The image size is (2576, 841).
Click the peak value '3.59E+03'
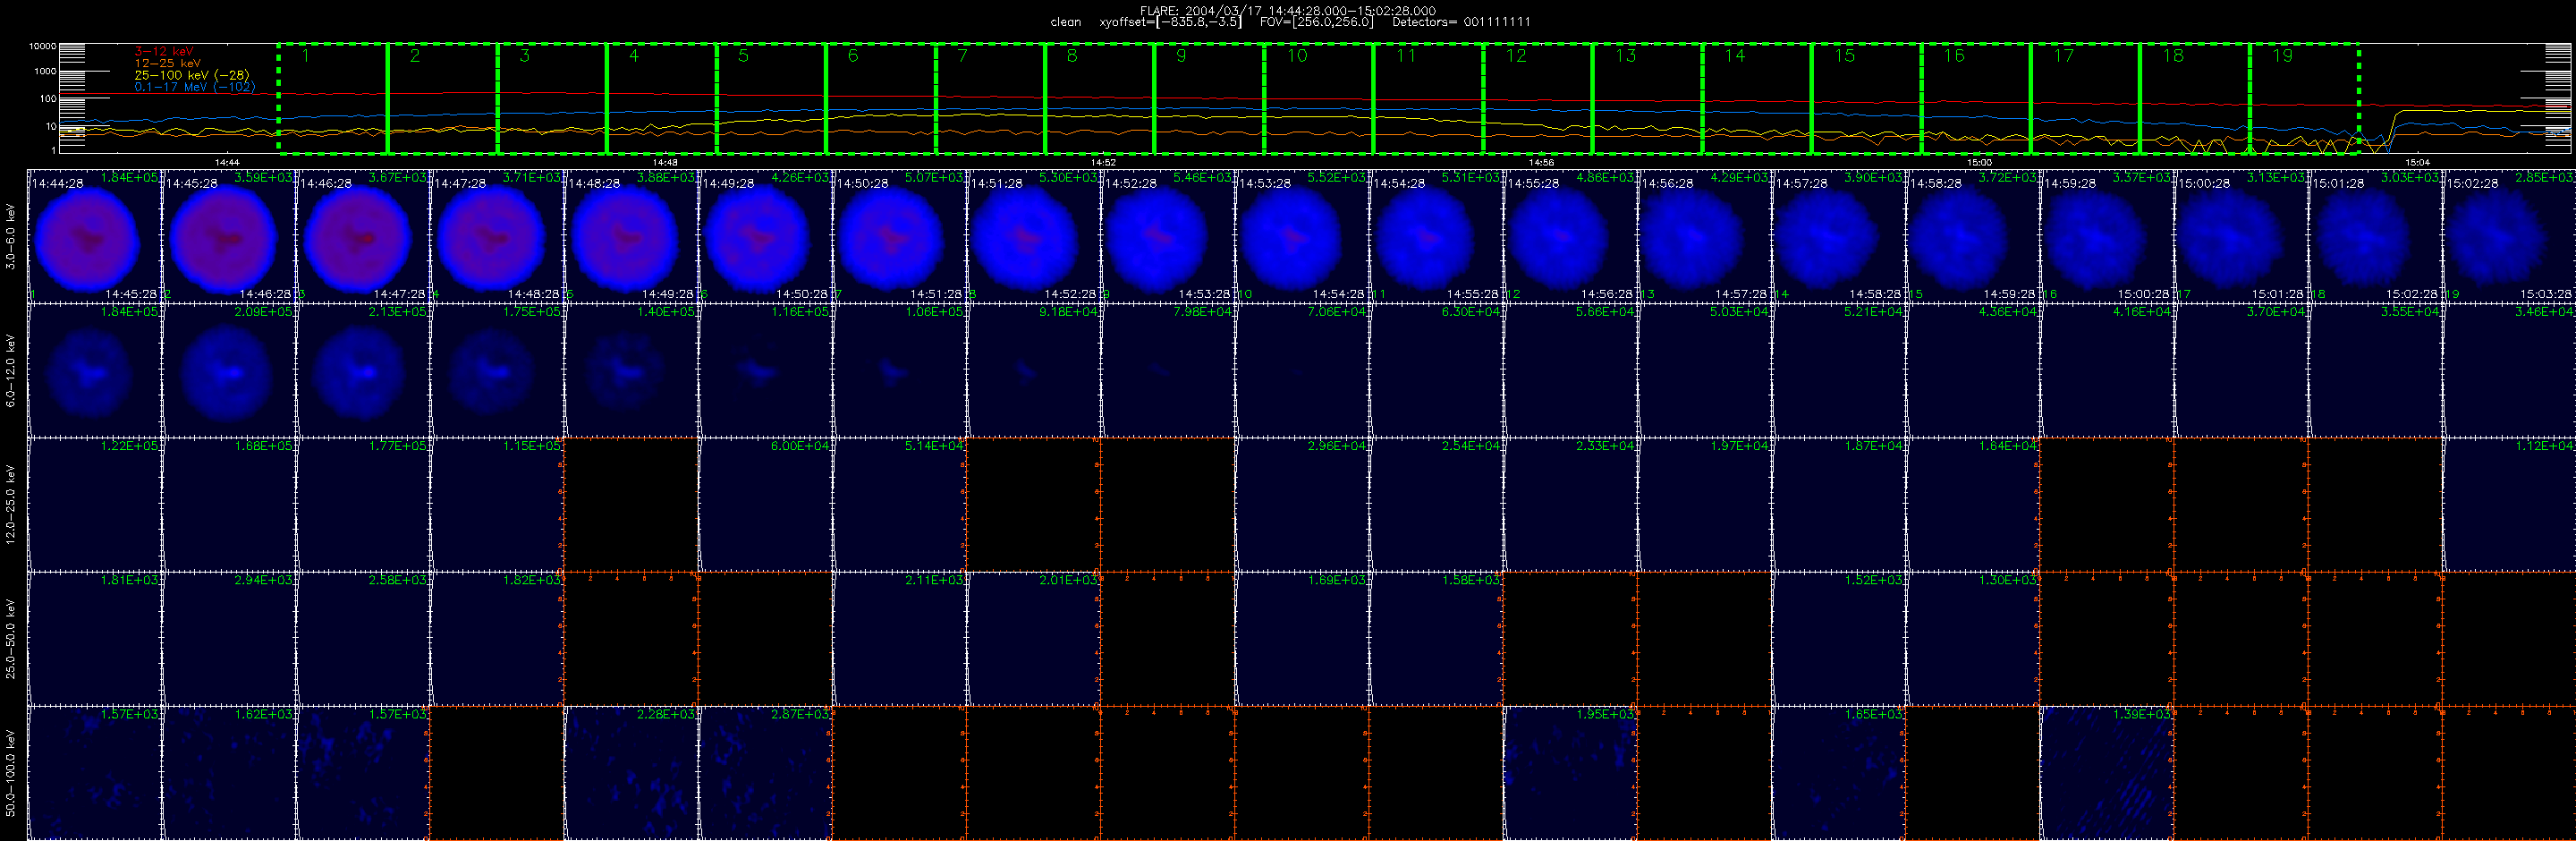tap(264, 177)
